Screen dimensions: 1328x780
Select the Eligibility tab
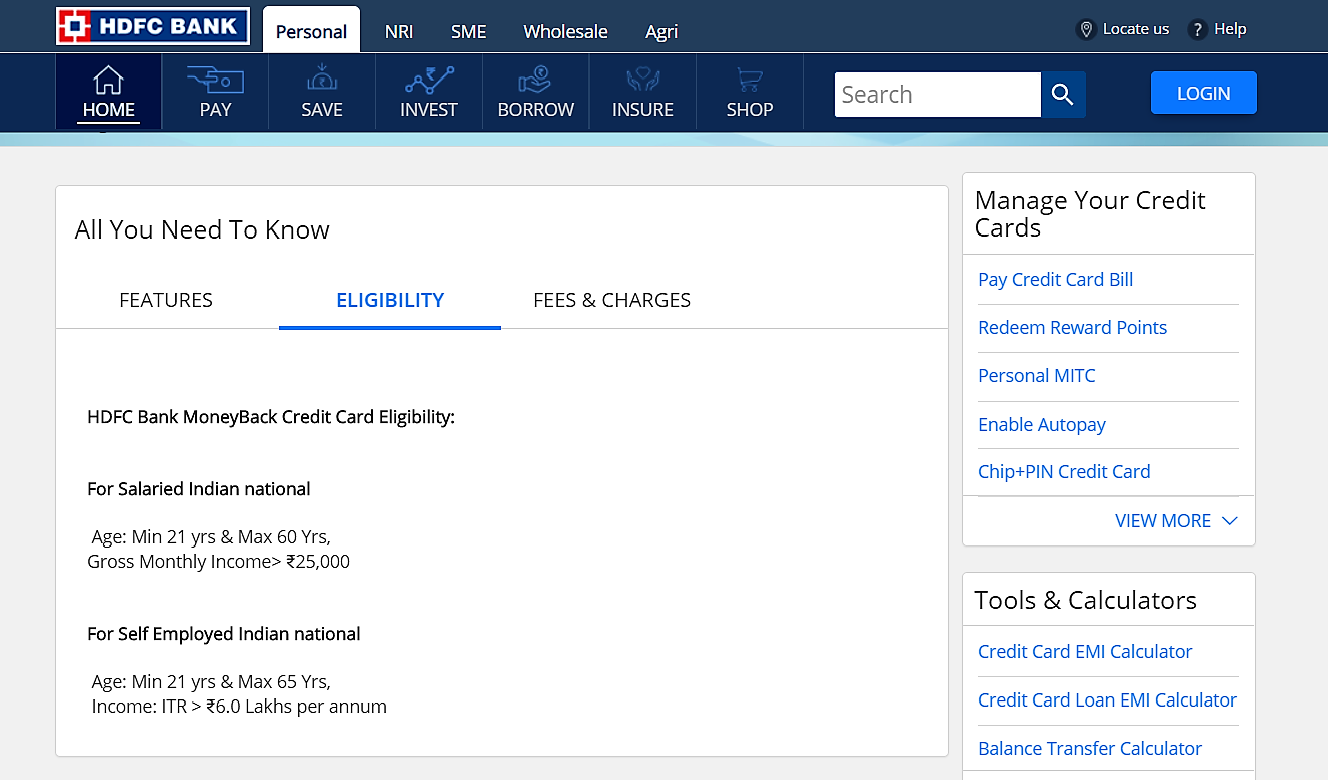[x=390, y=300]
